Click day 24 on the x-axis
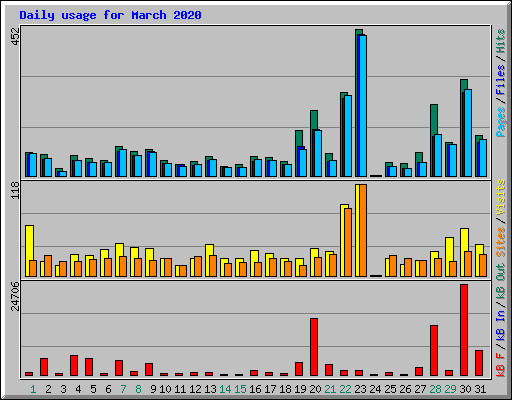 pyautogui.click(x=376, y=389)
